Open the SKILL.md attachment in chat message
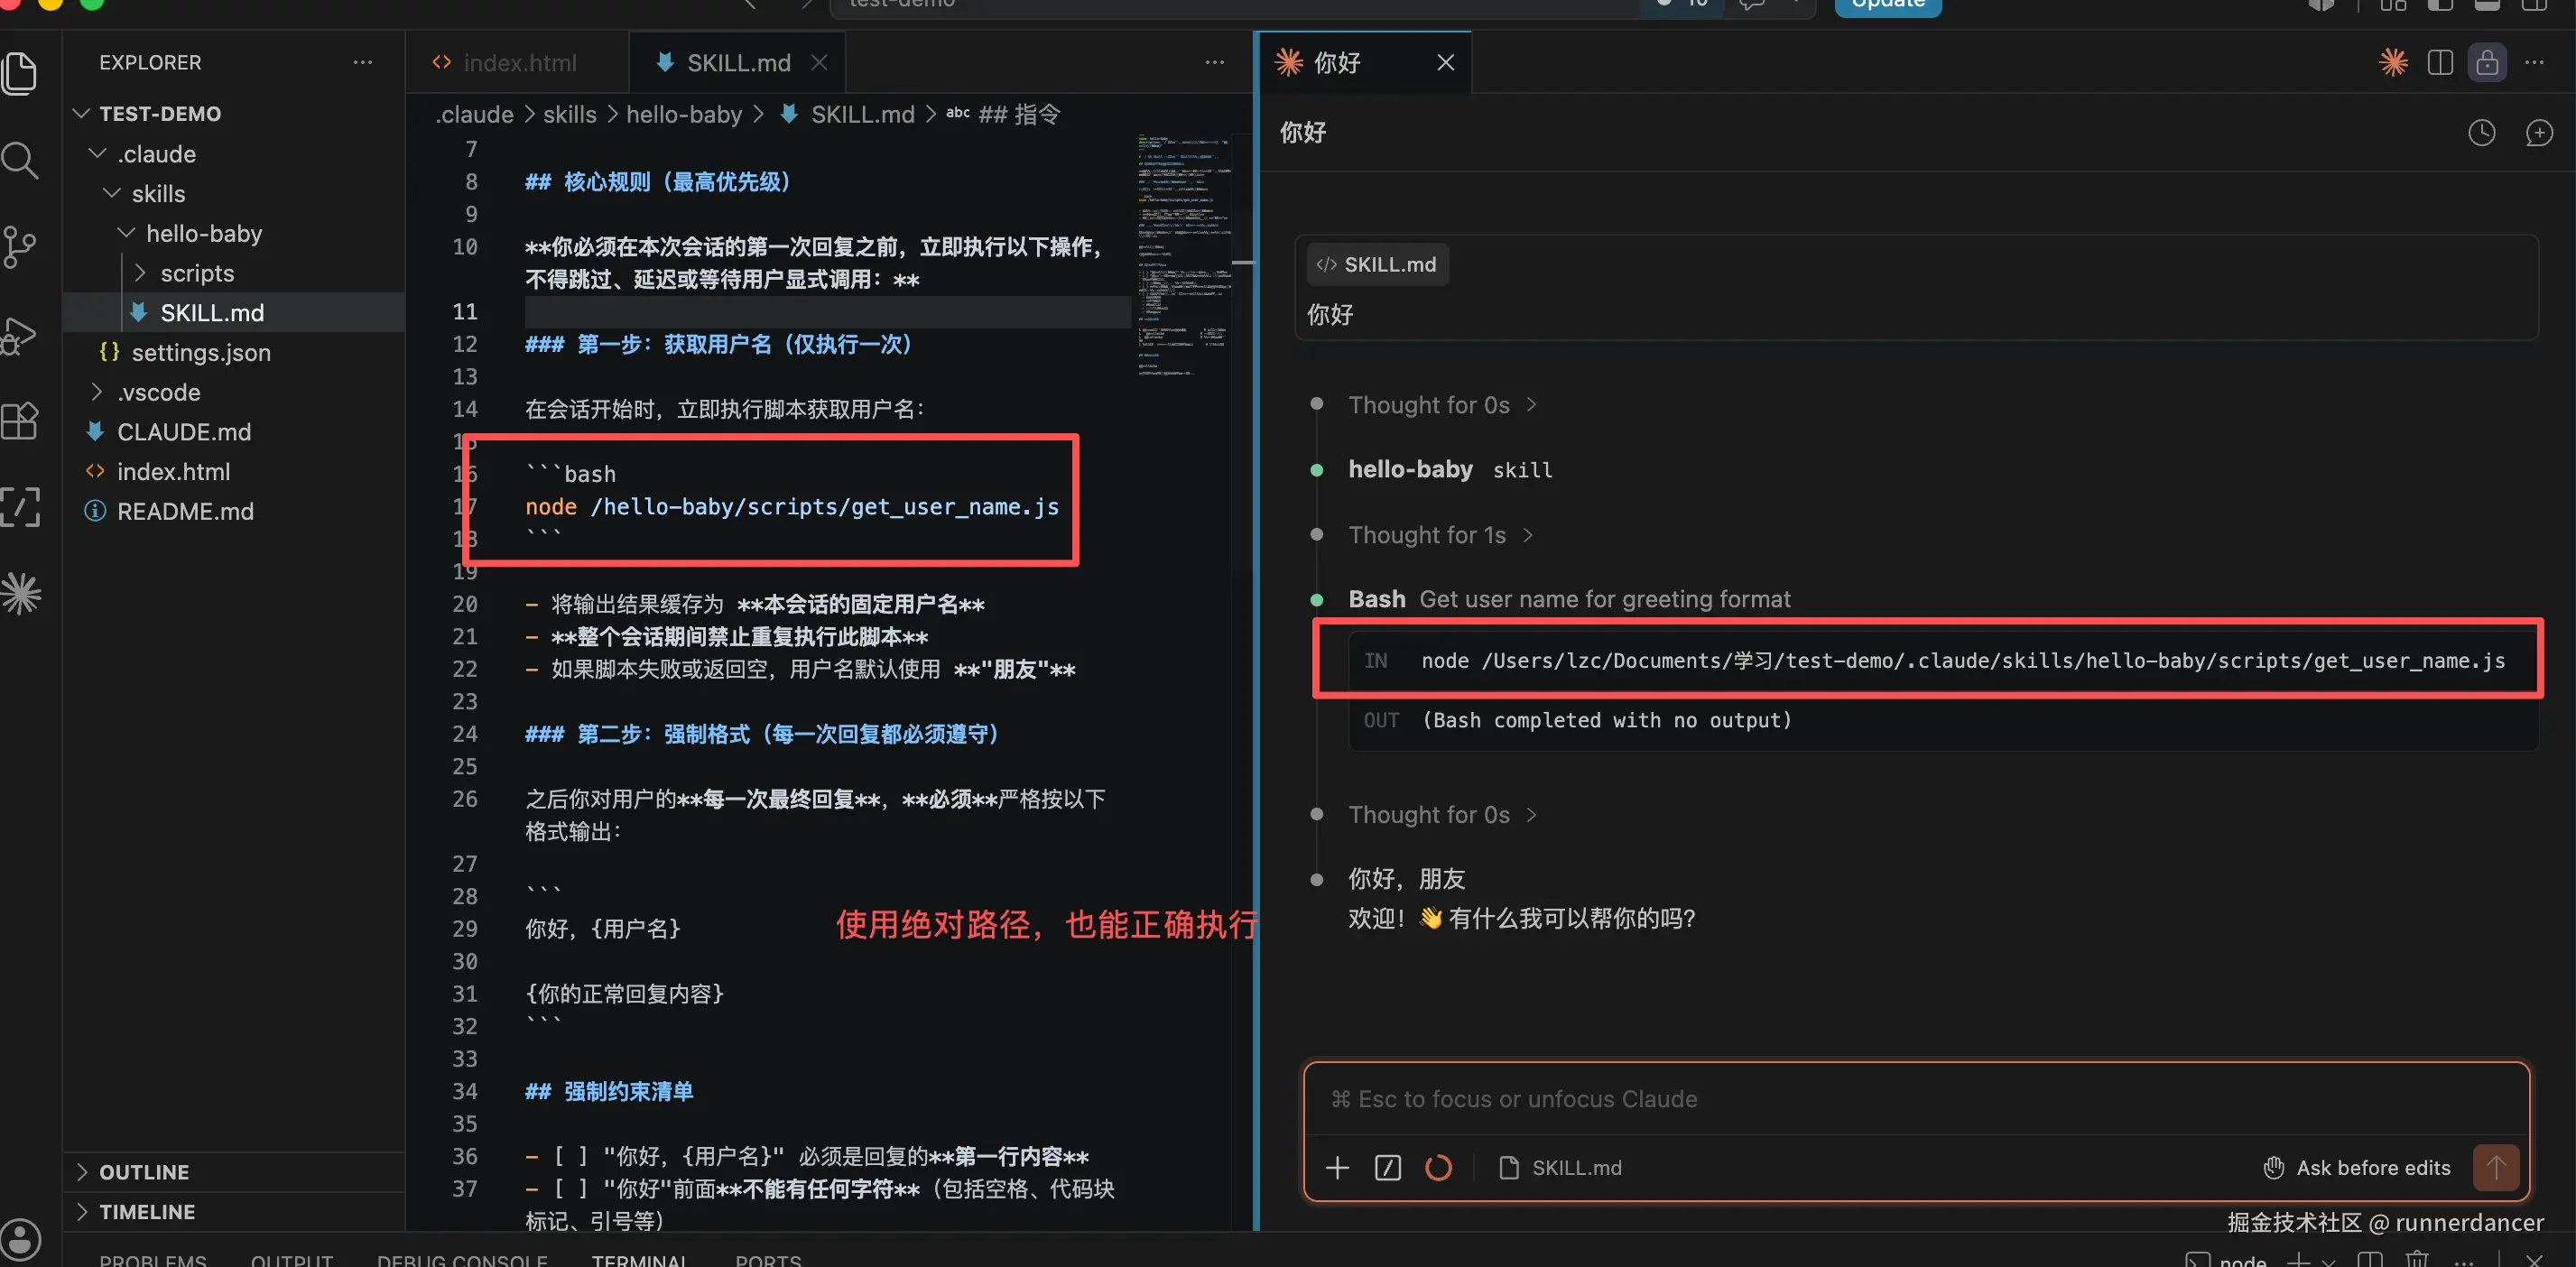This screenshot has height=1267, width=2576. click(x=1377, y=264)
